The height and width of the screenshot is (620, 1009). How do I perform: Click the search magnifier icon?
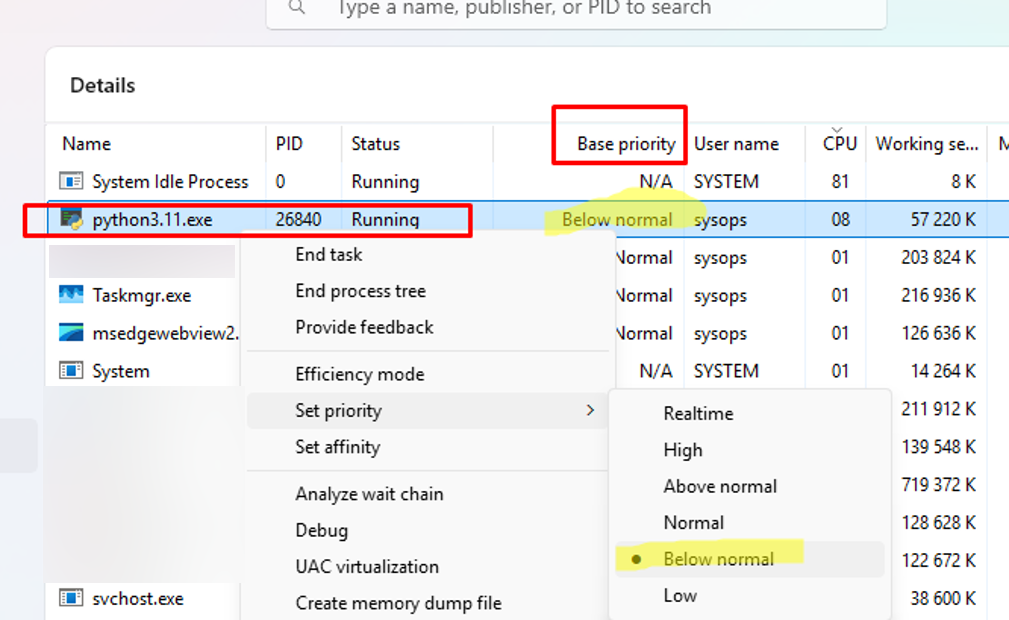coord(297,6)
